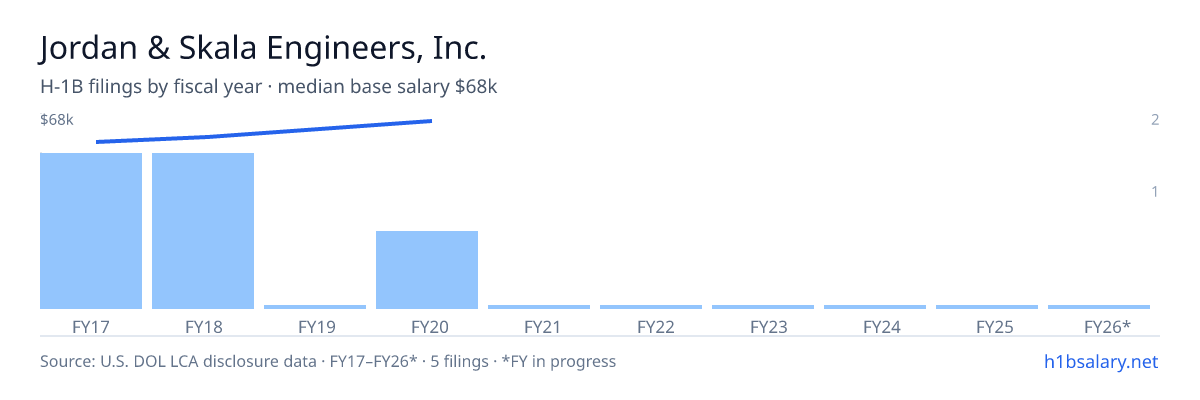Click the thin FY23 bar
This screenshot has height=400, width=1200.
[763, 307]
